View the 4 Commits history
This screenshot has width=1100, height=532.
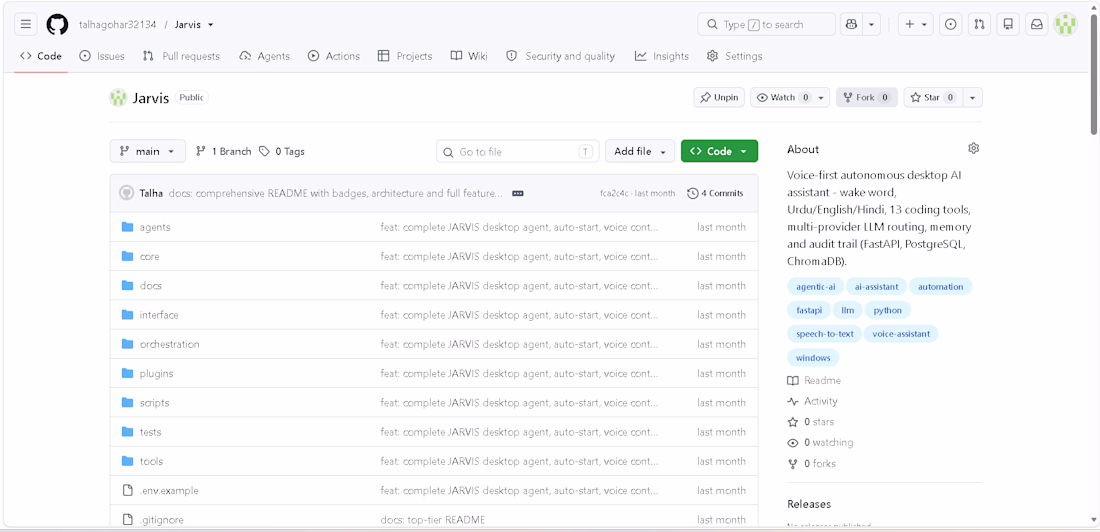tap(716, 193)
